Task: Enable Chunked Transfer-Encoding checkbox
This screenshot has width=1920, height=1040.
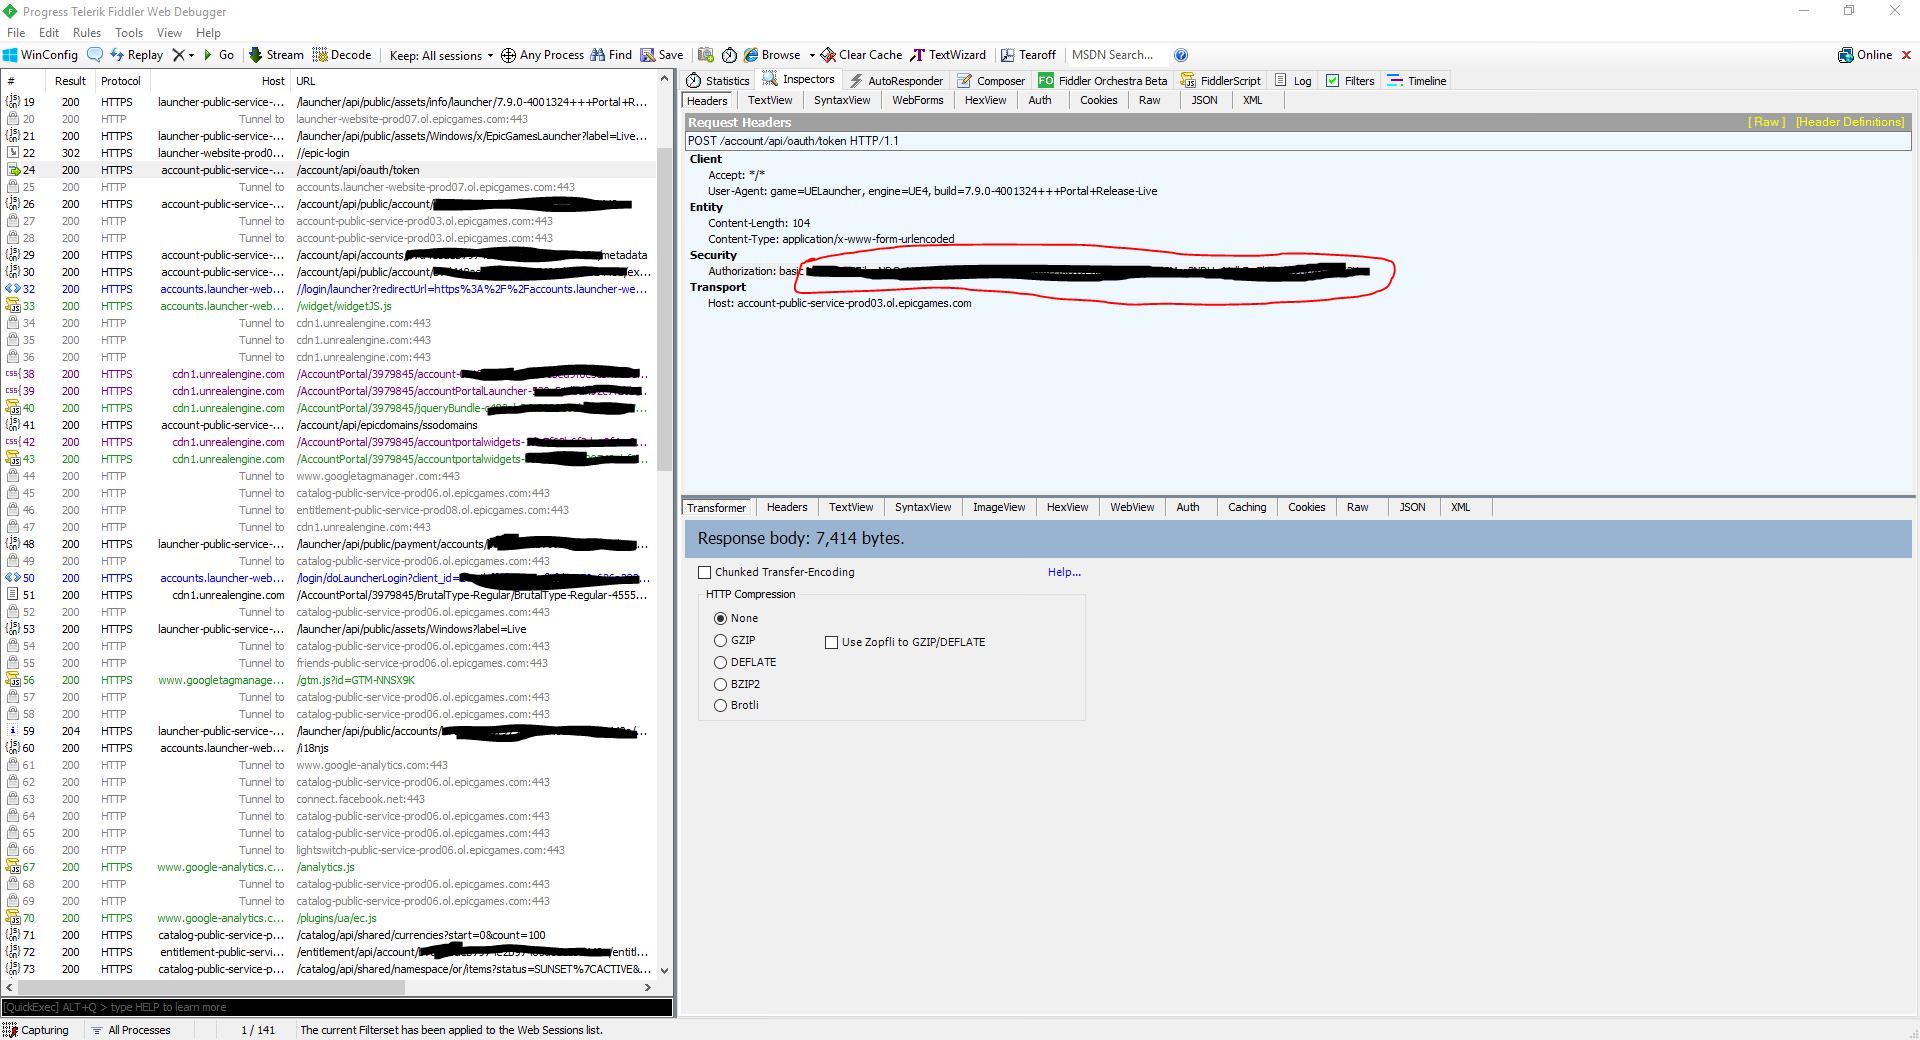Action: tap(705, 572)
